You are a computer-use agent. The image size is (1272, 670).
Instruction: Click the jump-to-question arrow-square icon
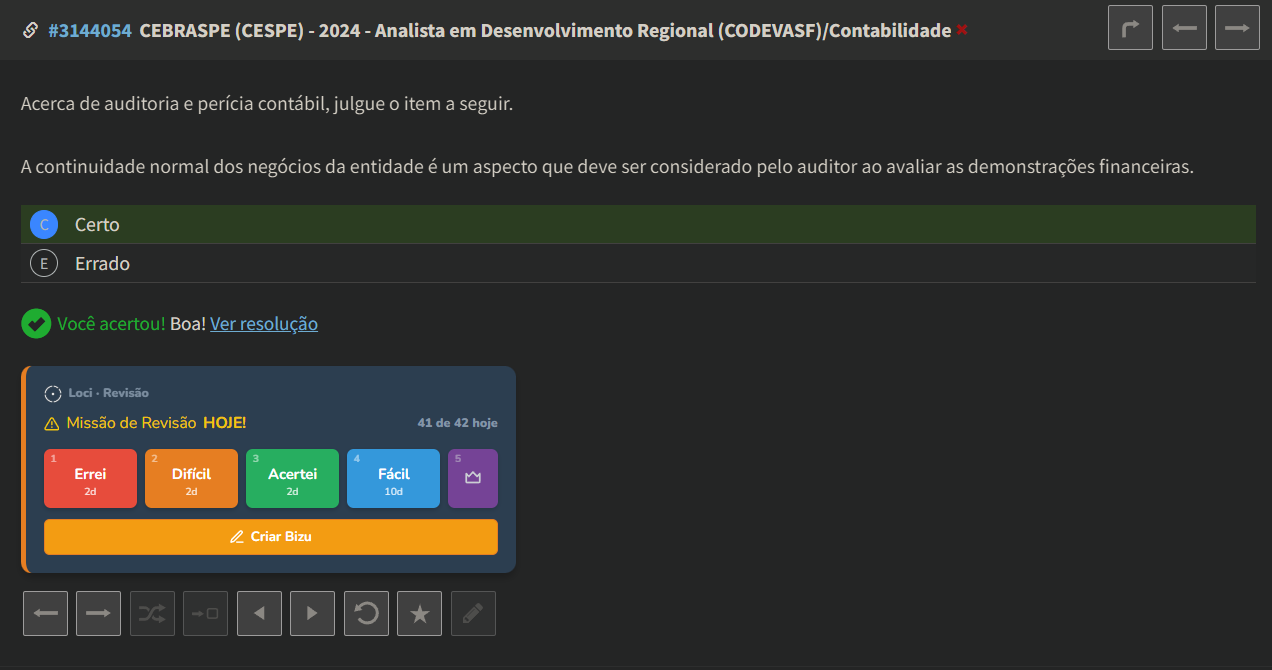pyautogui.click(x=205, y=613)
